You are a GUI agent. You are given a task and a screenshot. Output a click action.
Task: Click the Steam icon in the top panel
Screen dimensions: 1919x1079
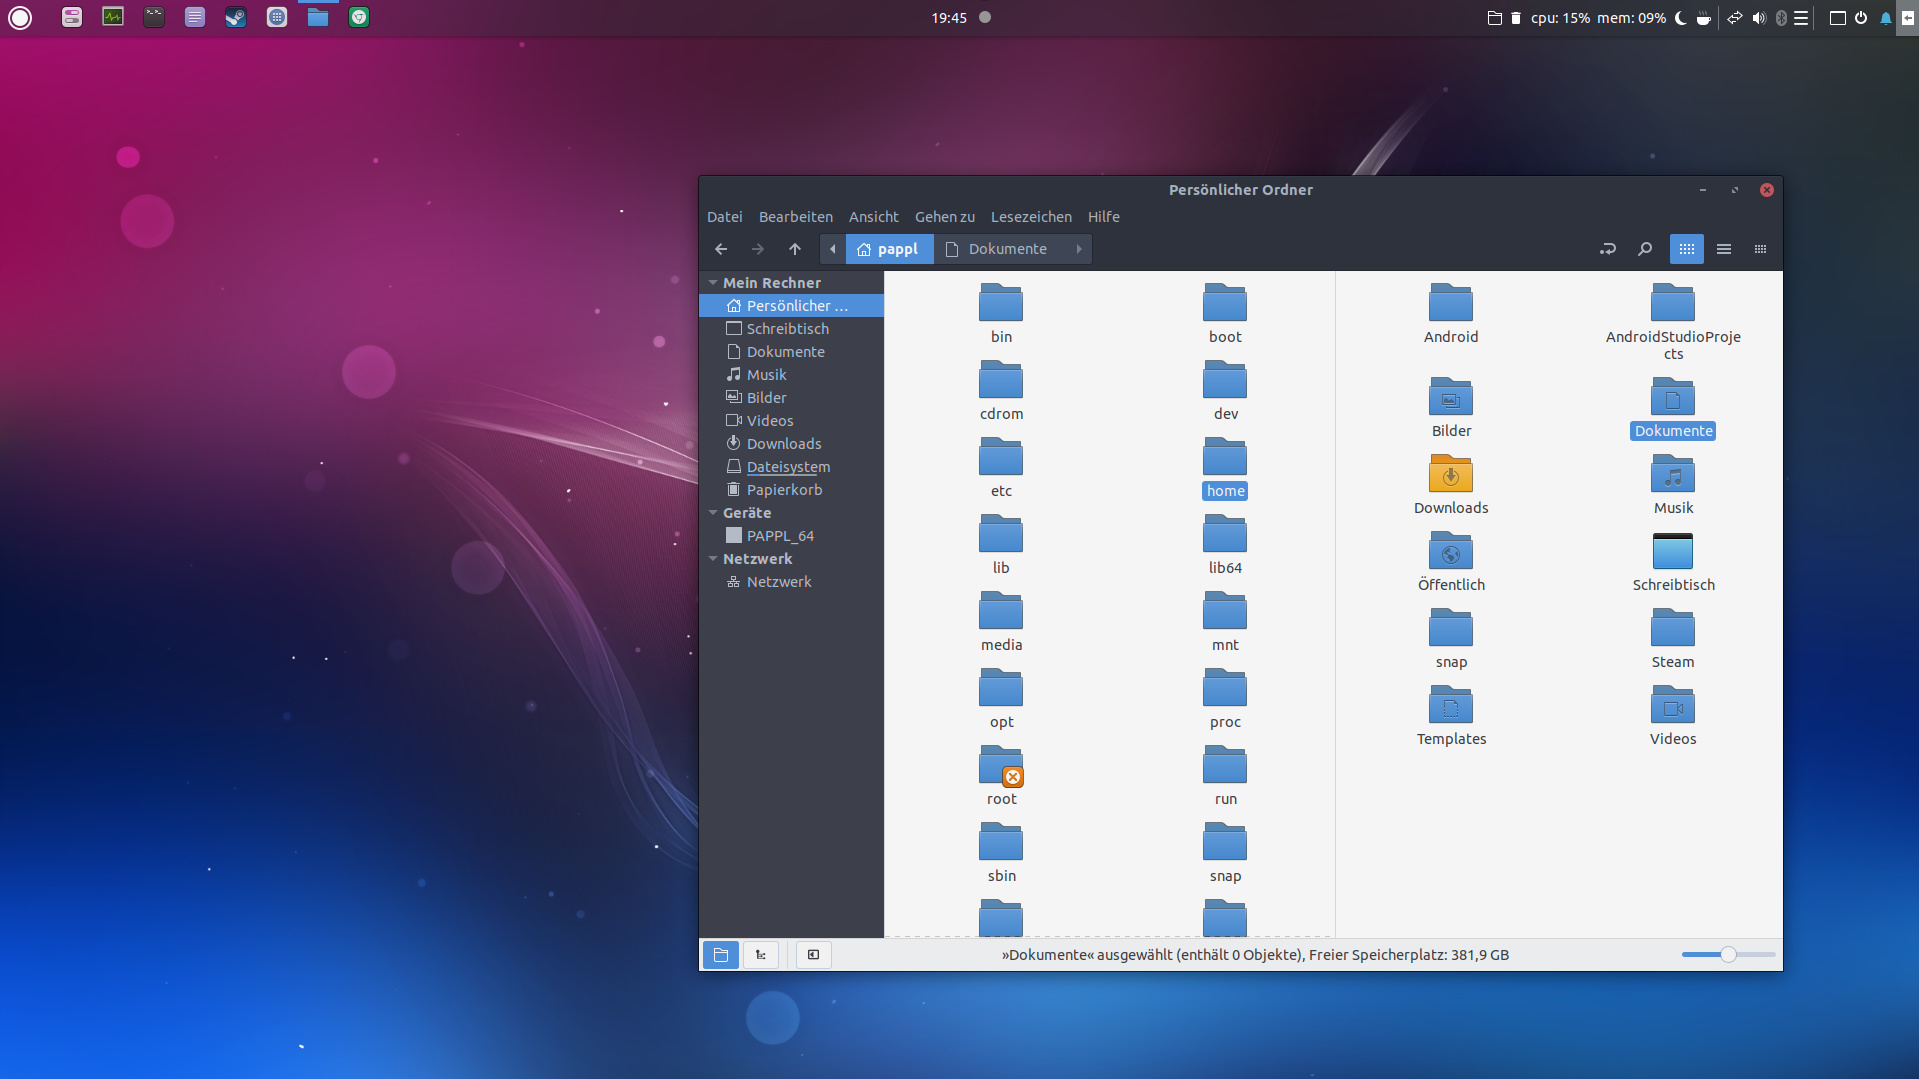coord(235,17)
